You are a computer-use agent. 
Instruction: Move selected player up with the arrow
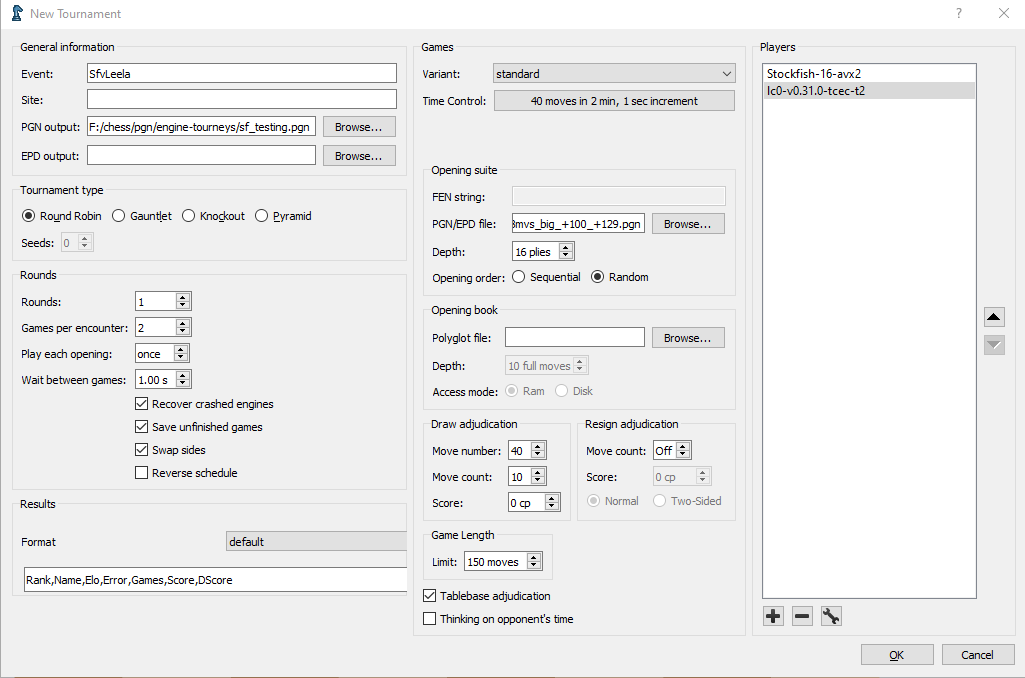(x=994, y=317)
